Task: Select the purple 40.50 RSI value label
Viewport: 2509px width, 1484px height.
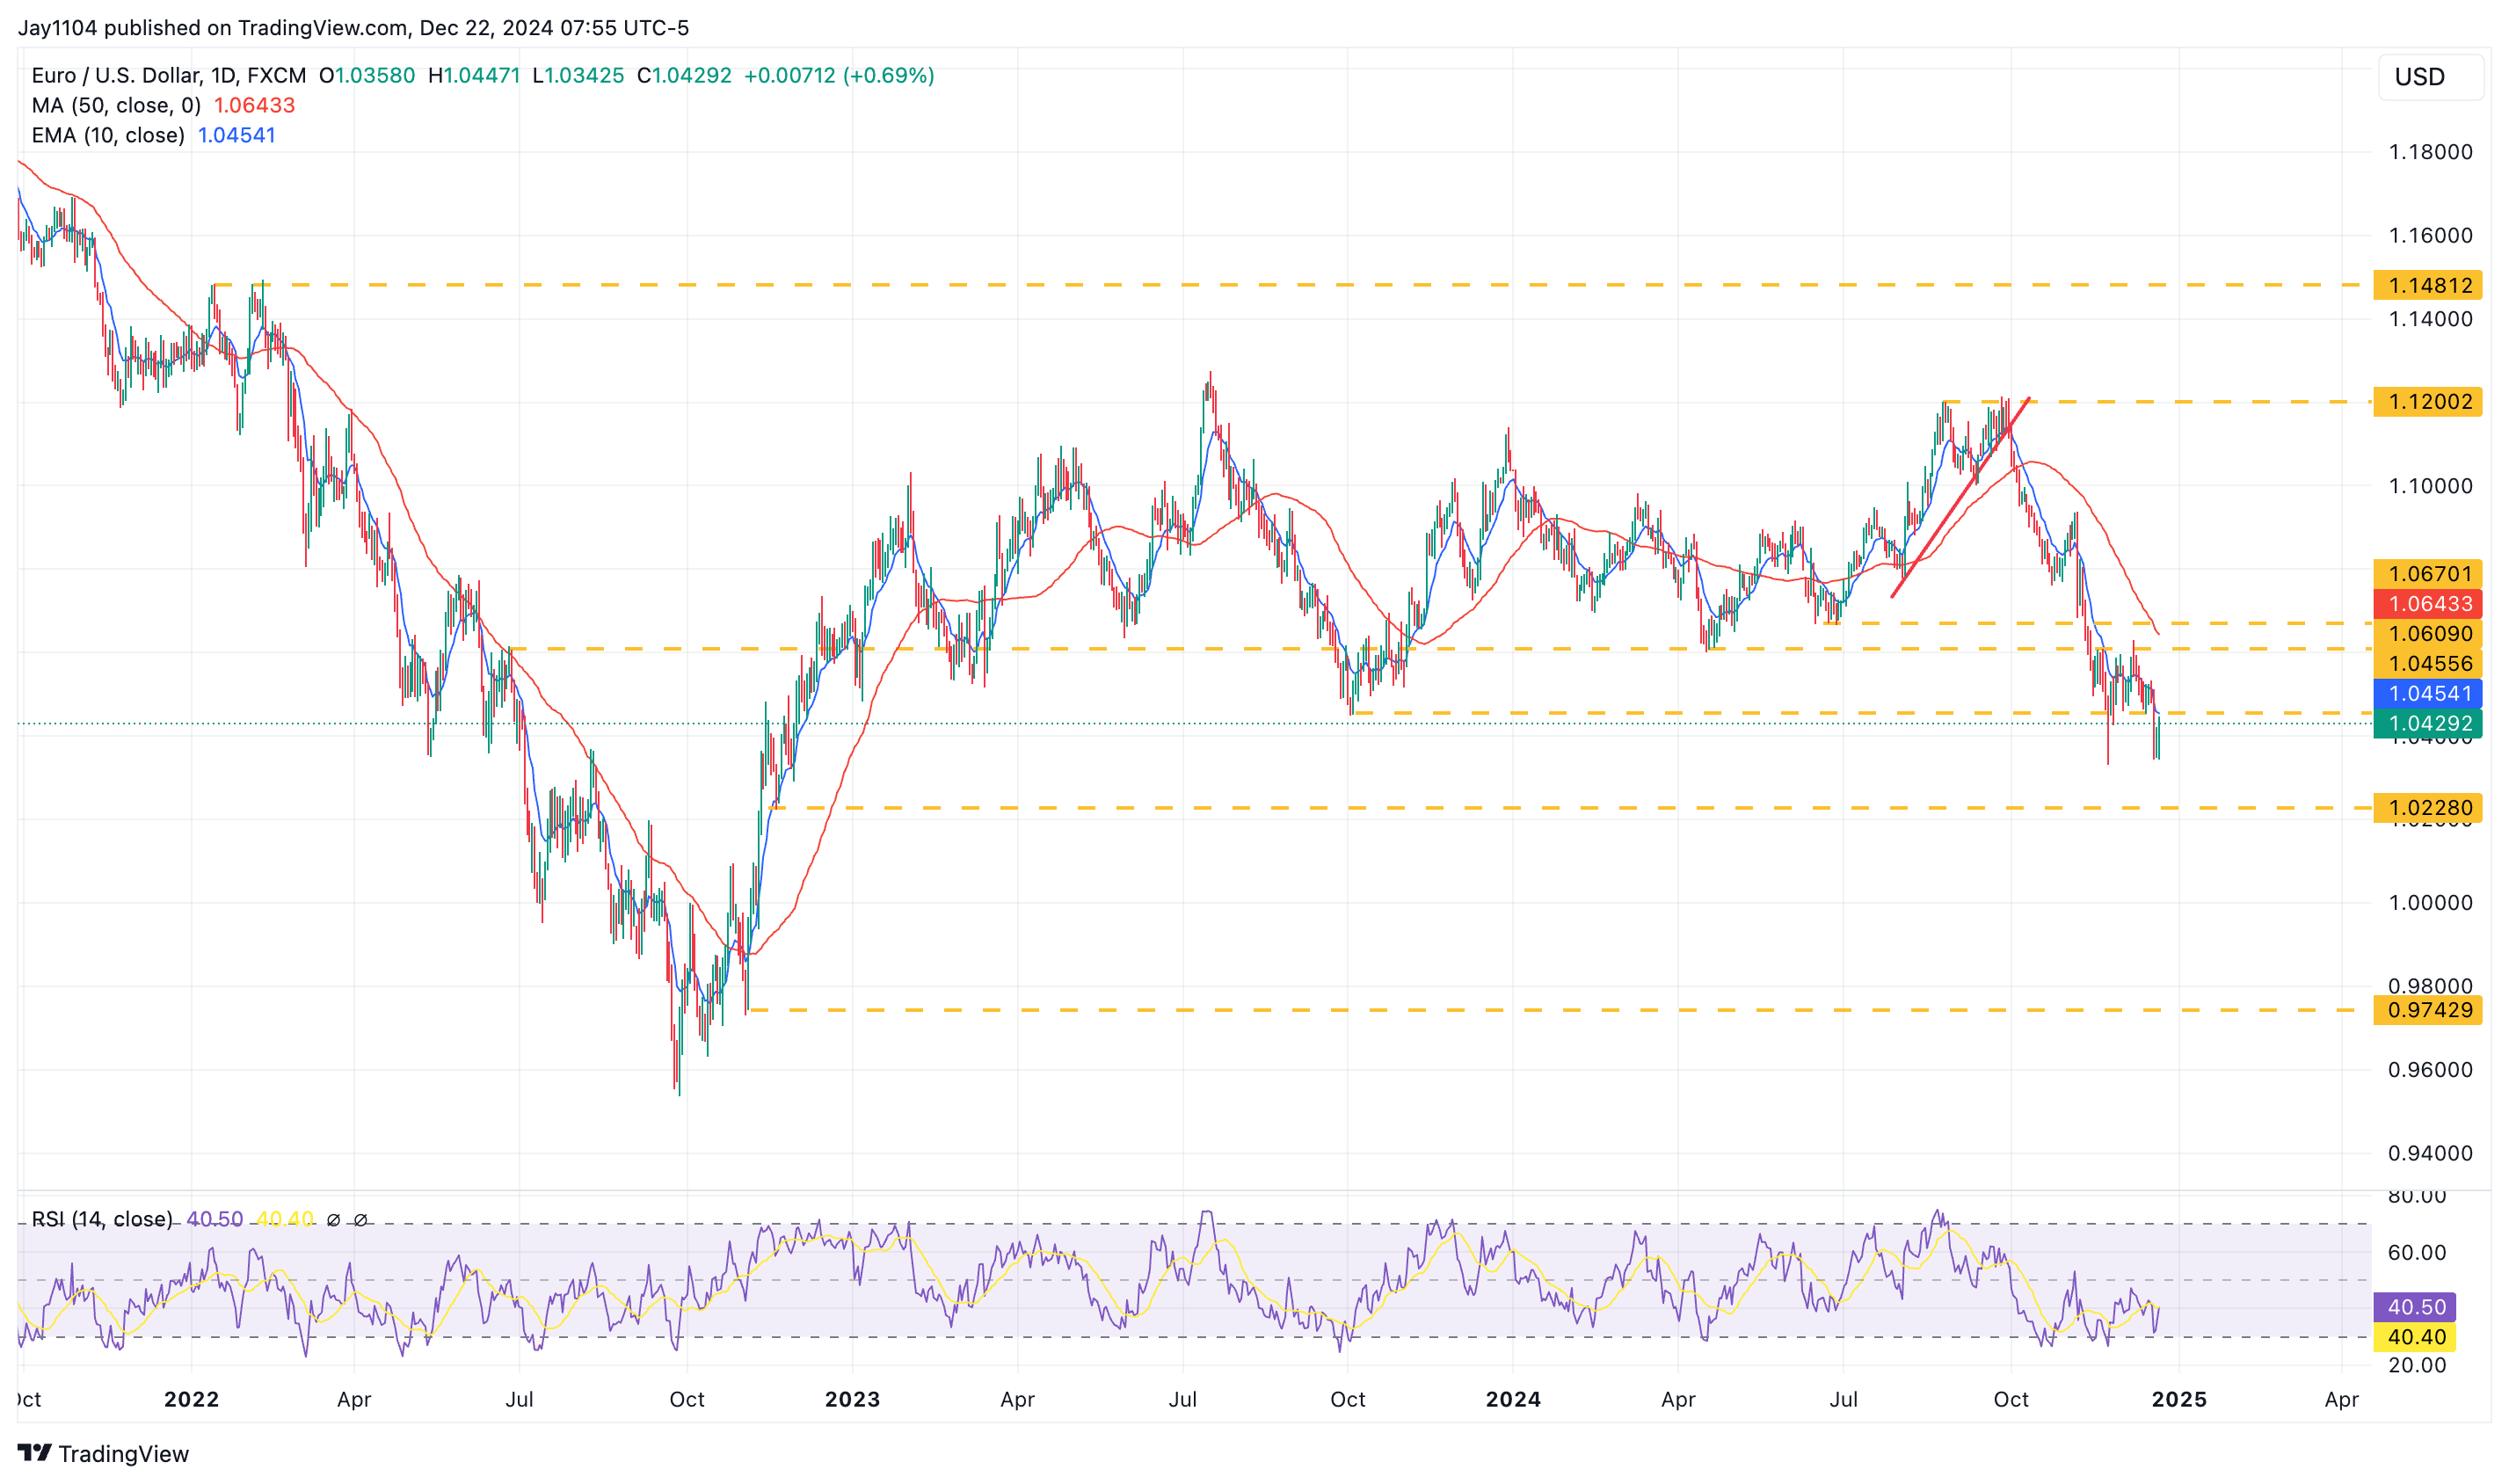Action: click(2414, 1307)
